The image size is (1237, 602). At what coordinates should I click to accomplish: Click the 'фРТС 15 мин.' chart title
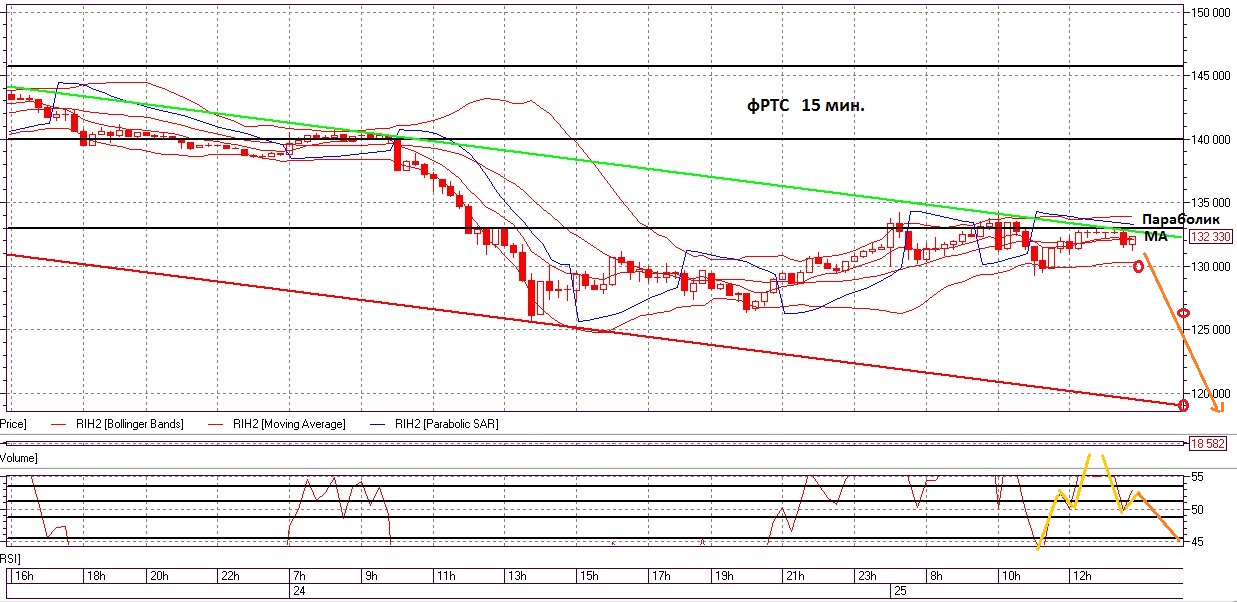[806, 104]
